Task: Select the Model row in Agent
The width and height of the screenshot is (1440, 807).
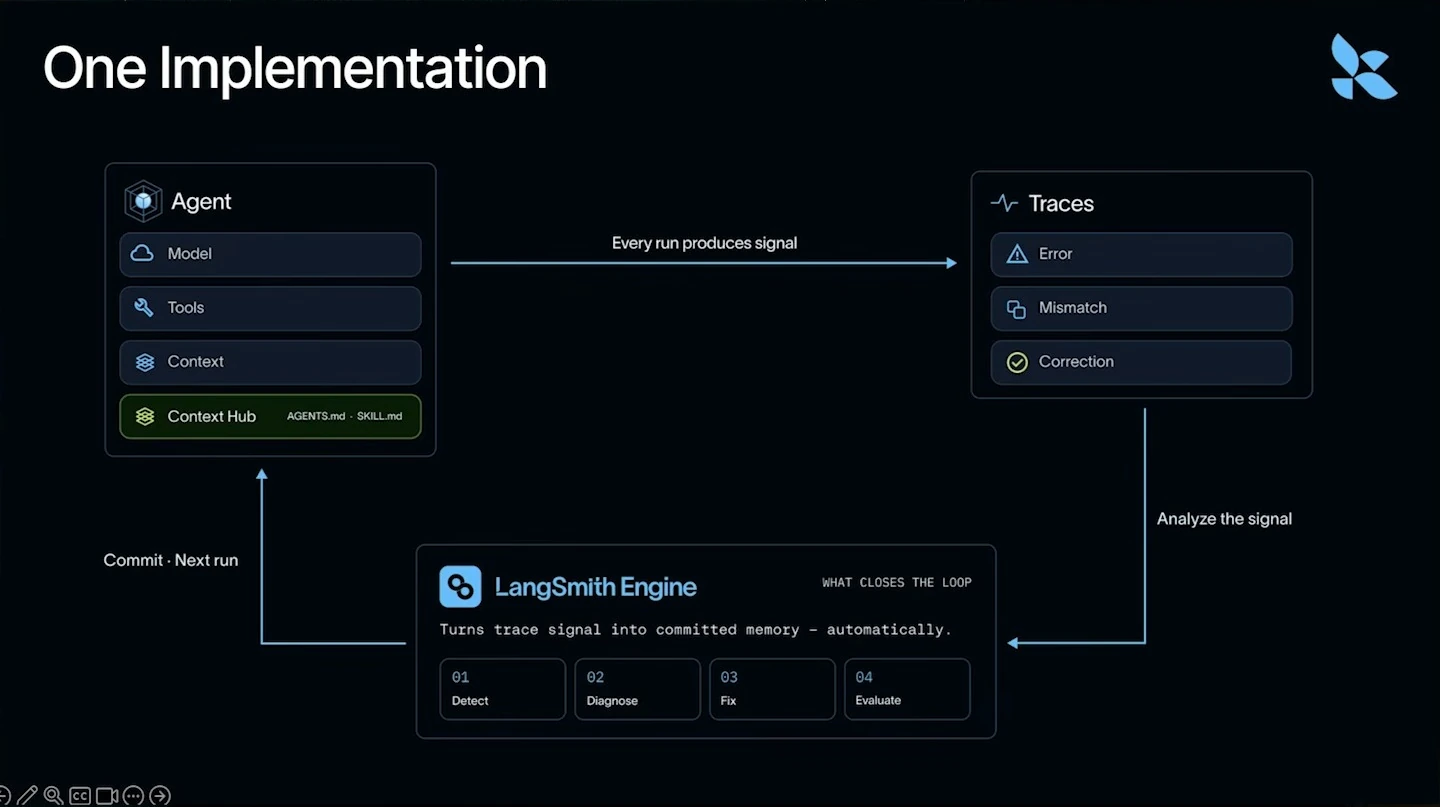Action: pos(270,254)
